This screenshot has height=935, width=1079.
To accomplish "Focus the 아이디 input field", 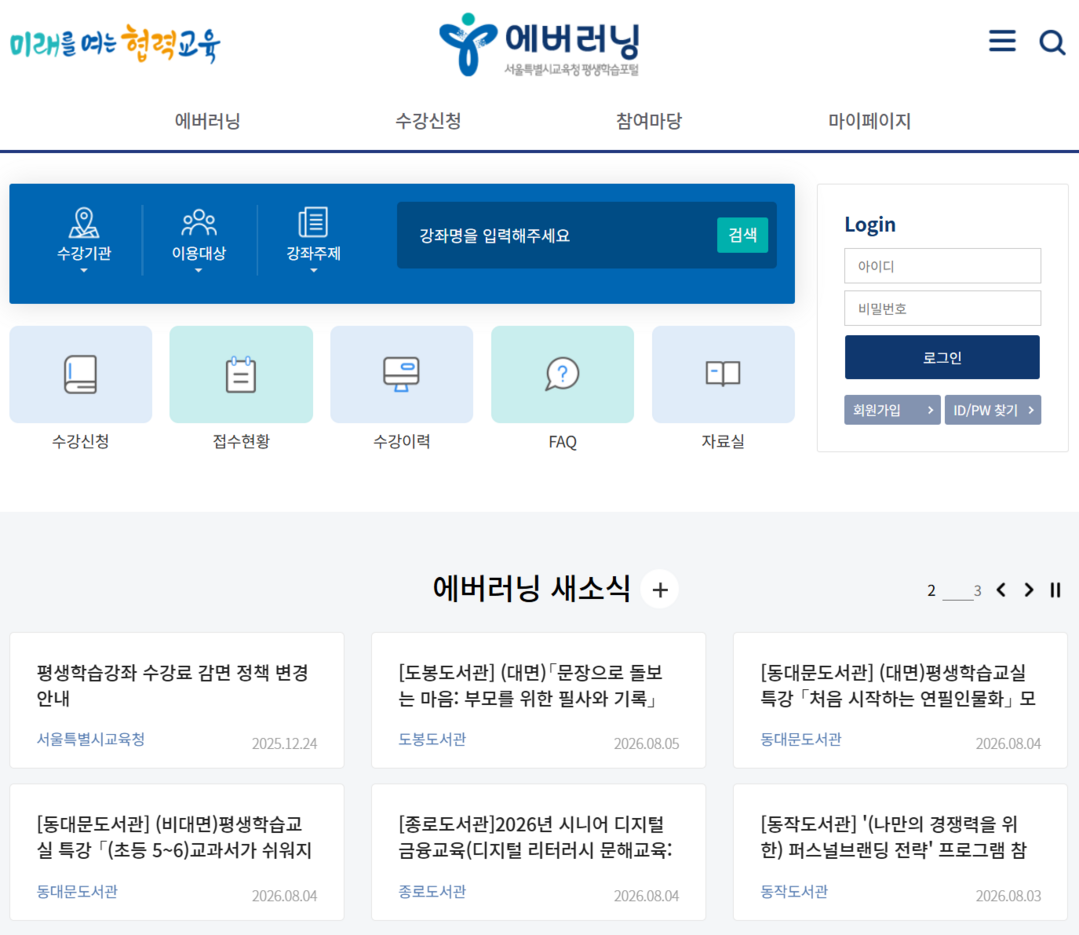I will pos(942,266).
